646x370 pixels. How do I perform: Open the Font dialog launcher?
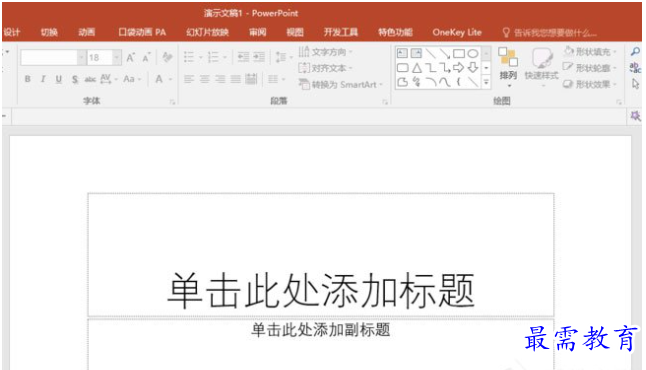coord(172,102)
